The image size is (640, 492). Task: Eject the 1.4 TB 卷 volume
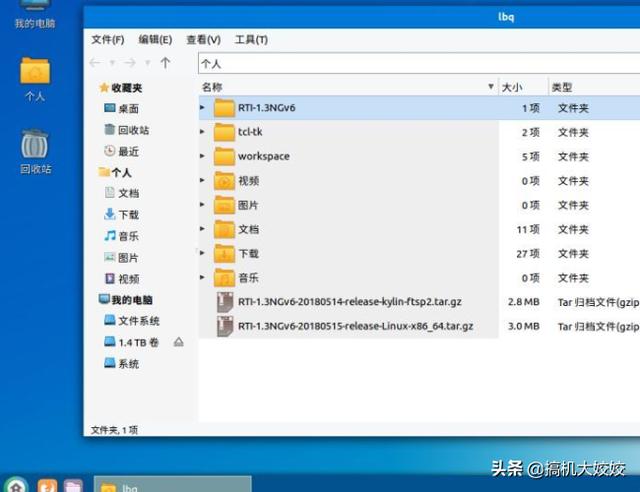pyautogui.click(x=178, y=342)
